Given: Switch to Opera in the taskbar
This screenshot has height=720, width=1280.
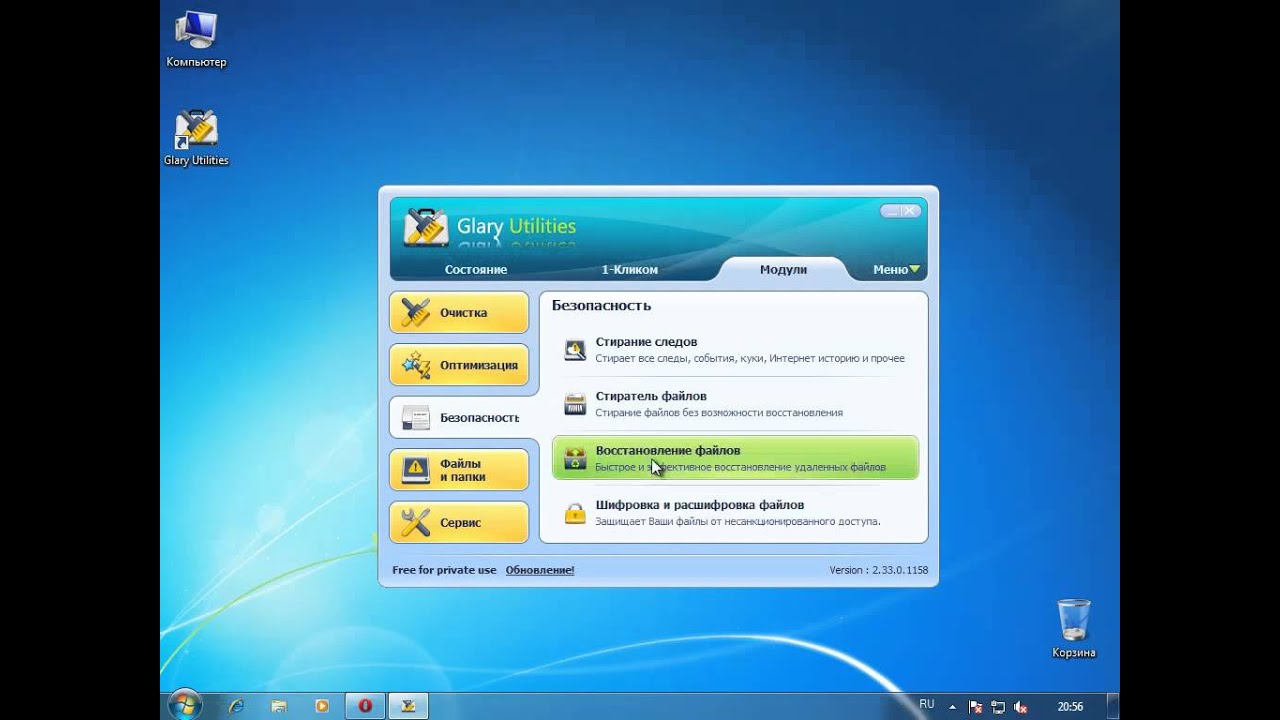Looking at the screenshot, I should [x=365, y=706].
